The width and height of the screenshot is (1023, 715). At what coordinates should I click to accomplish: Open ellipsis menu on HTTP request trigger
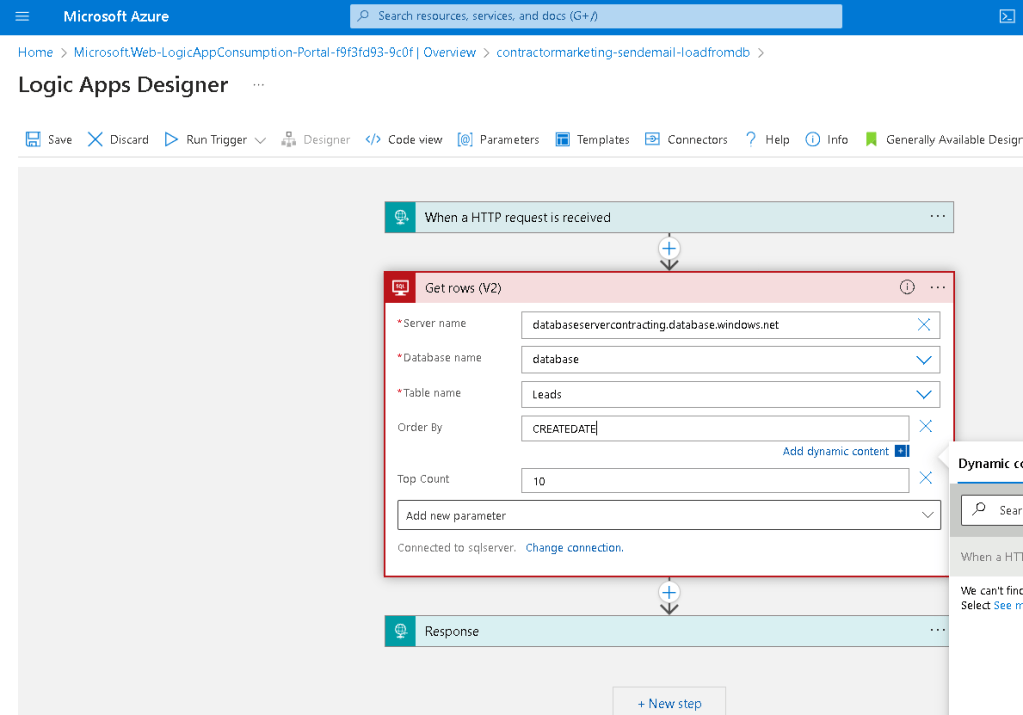pos(938,217)
